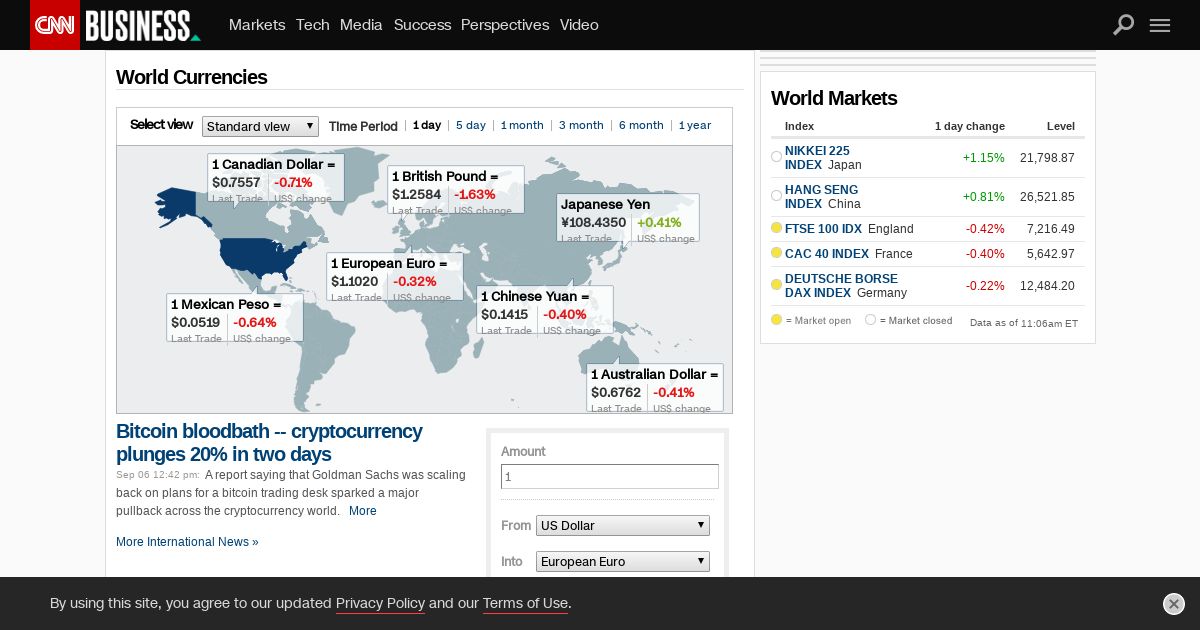Choose the 6 month time period
Screen dimensions: 1200x630
click(x=641, y=125)
